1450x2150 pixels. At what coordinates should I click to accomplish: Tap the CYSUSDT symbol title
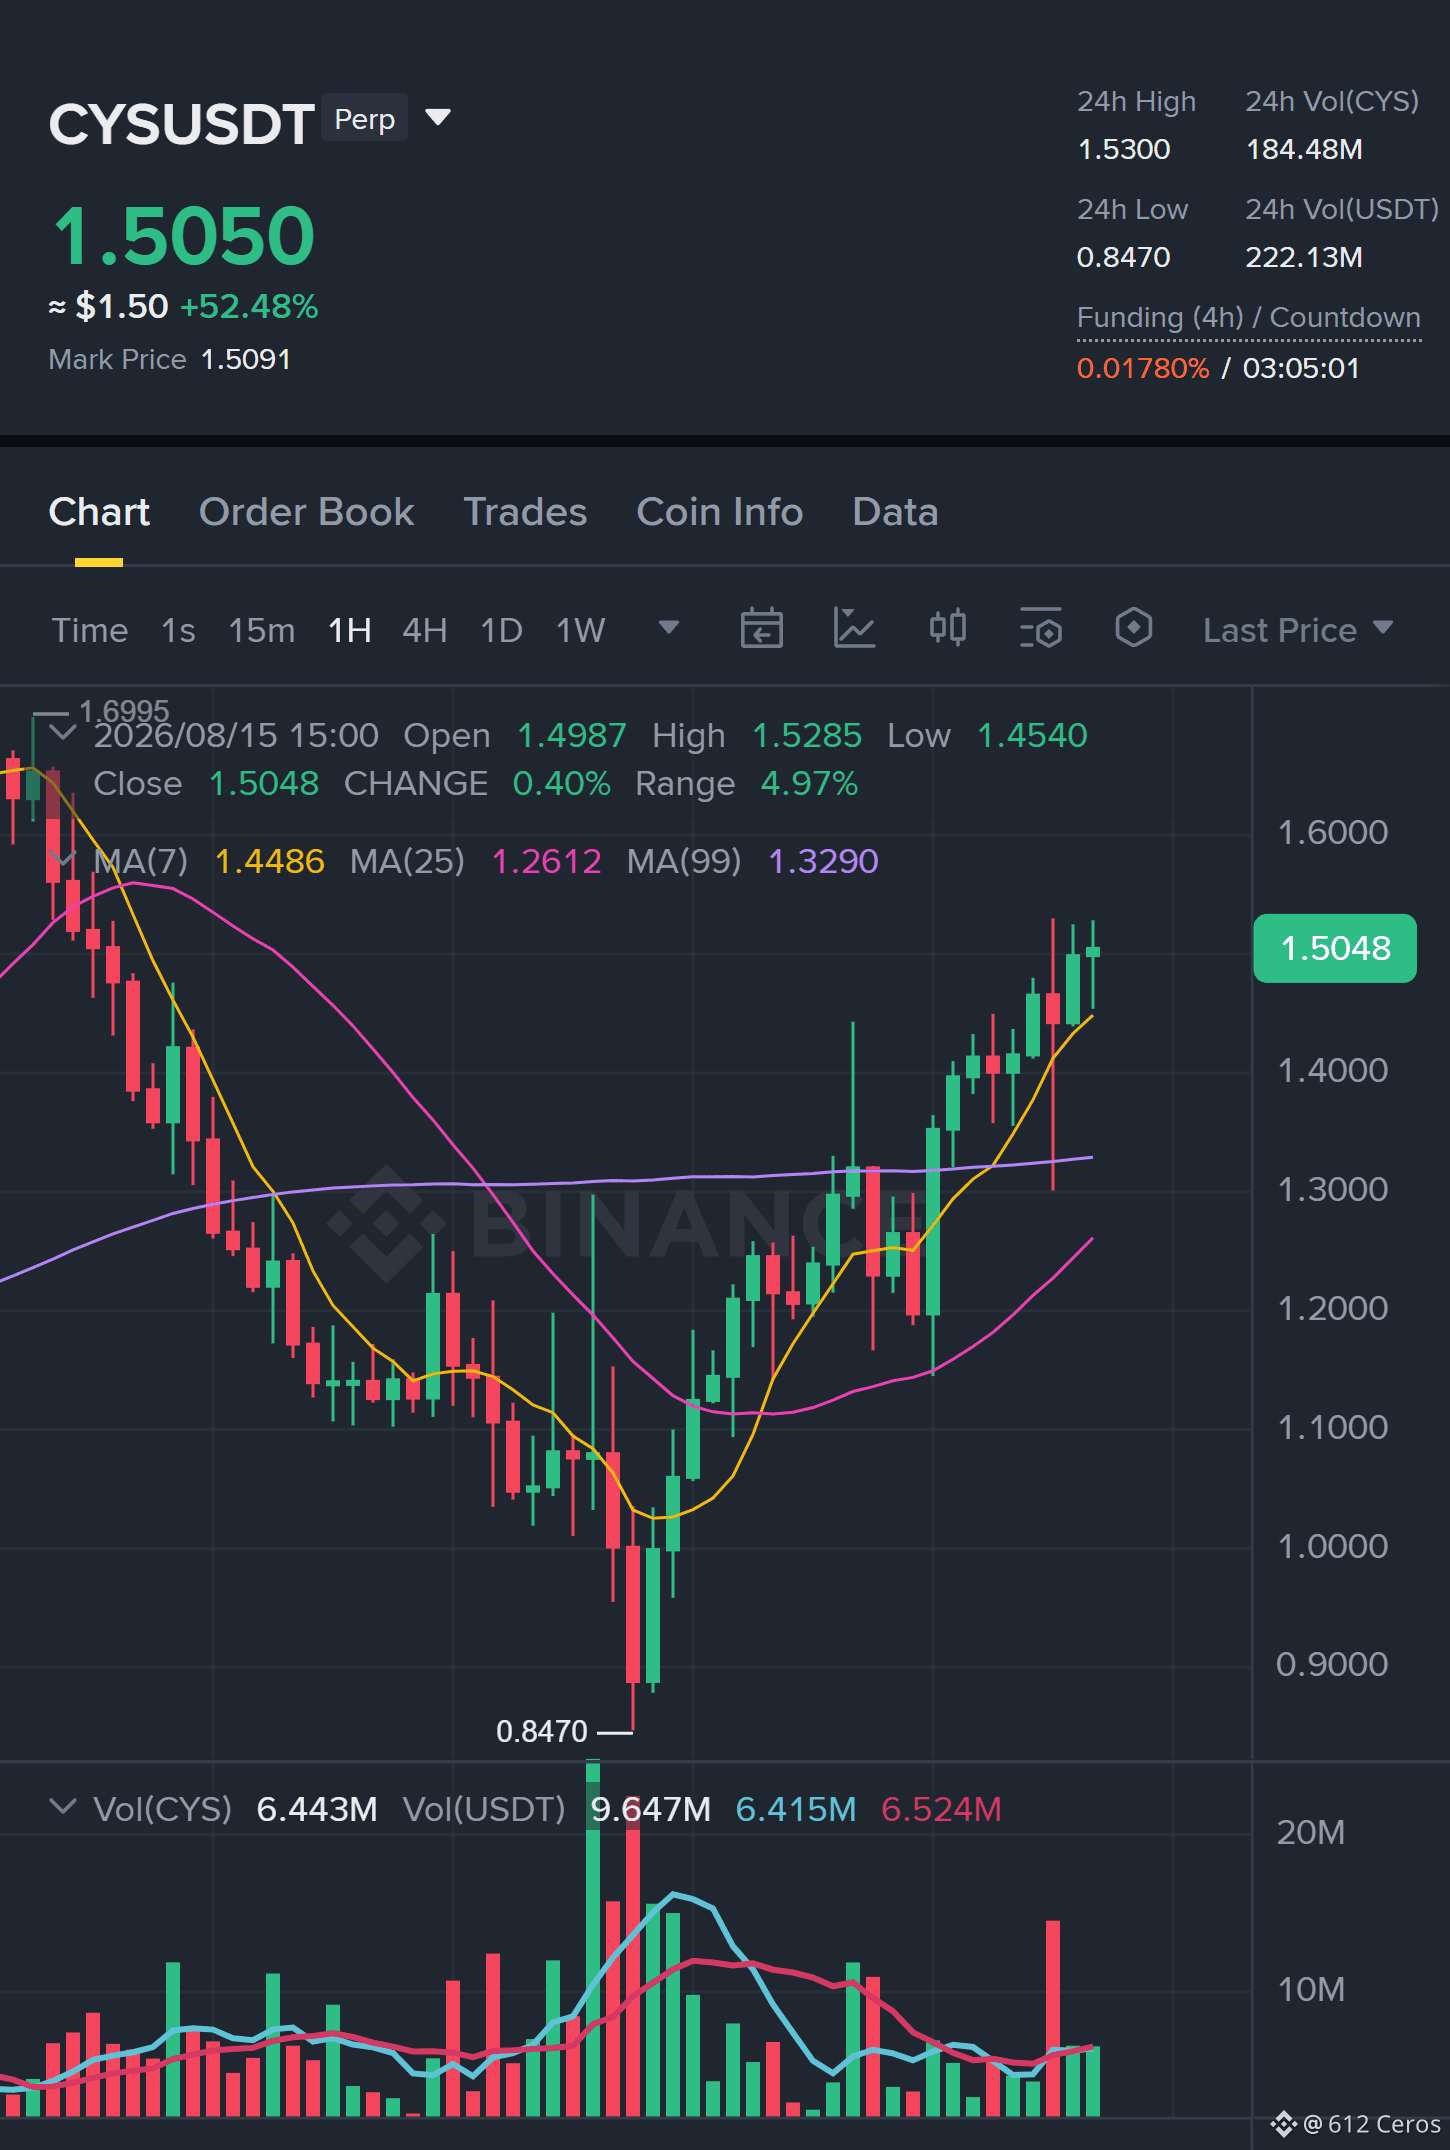(x=182, y=124)
